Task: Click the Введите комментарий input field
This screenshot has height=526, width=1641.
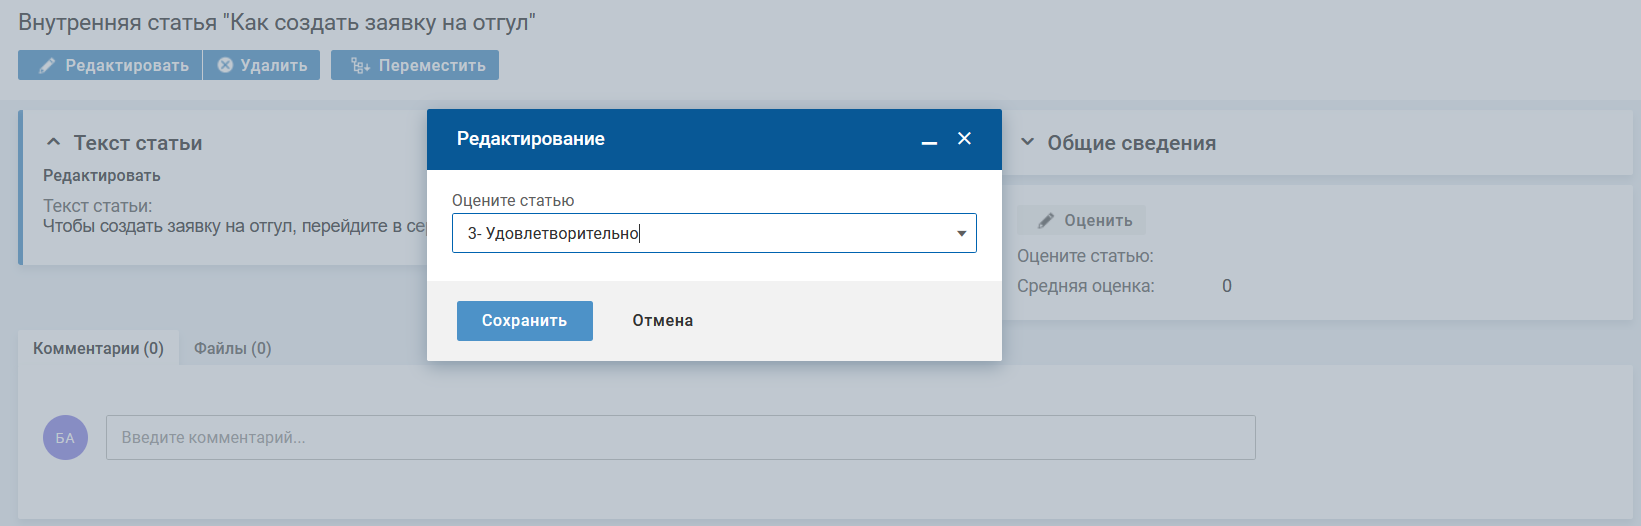Action: click(680, 438)
